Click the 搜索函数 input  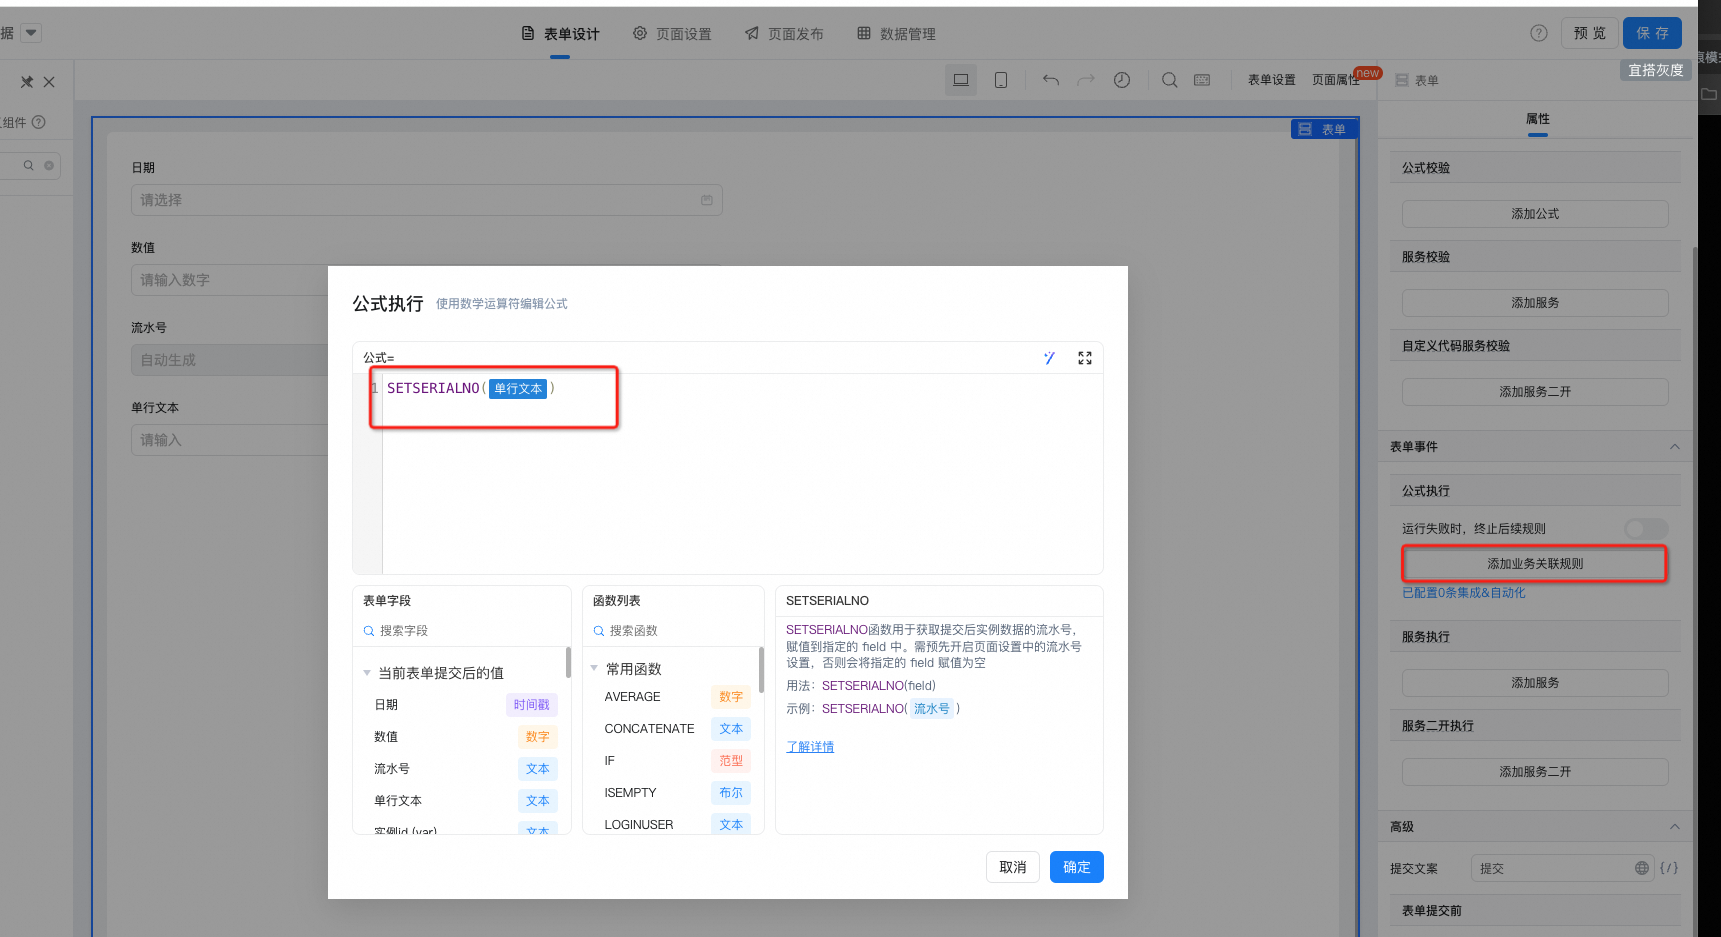tap(673, 631)
